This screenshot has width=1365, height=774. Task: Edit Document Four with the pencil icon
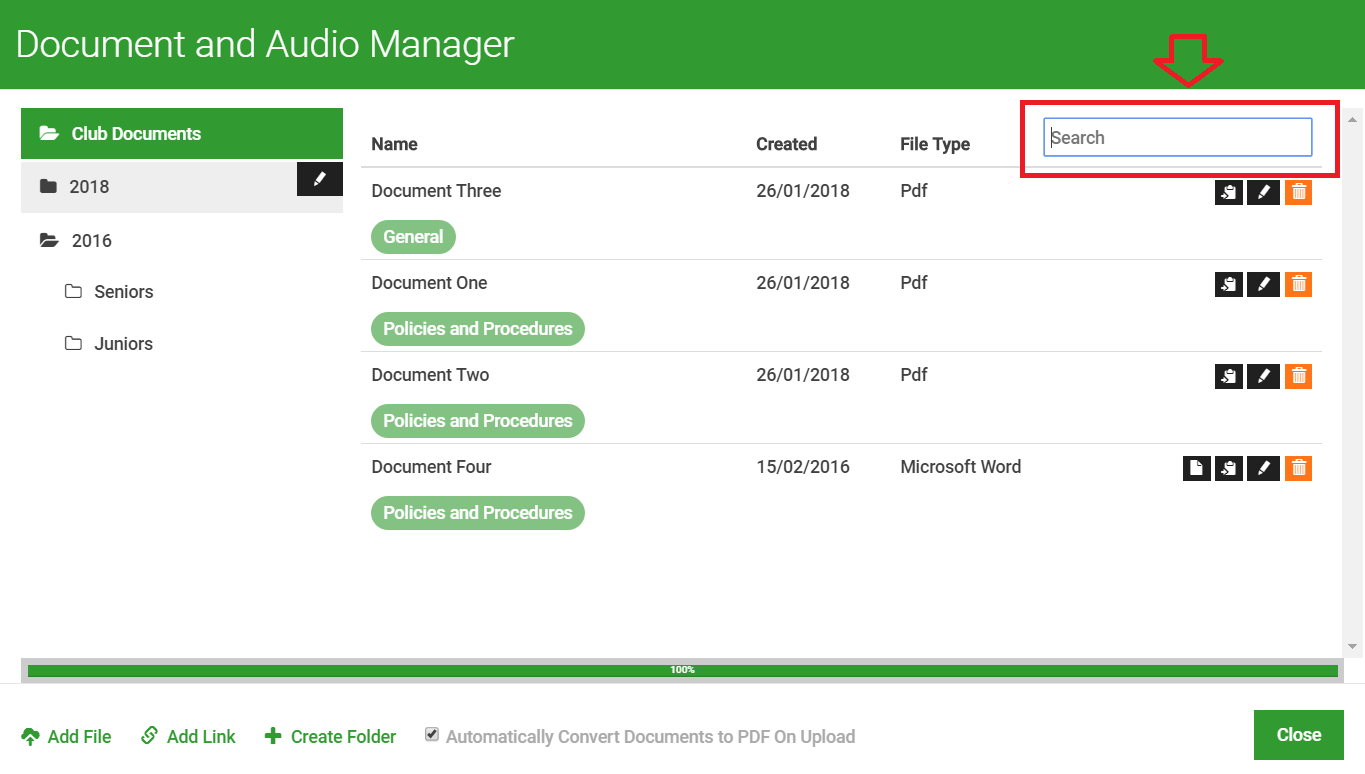[x=1264, y=468]
